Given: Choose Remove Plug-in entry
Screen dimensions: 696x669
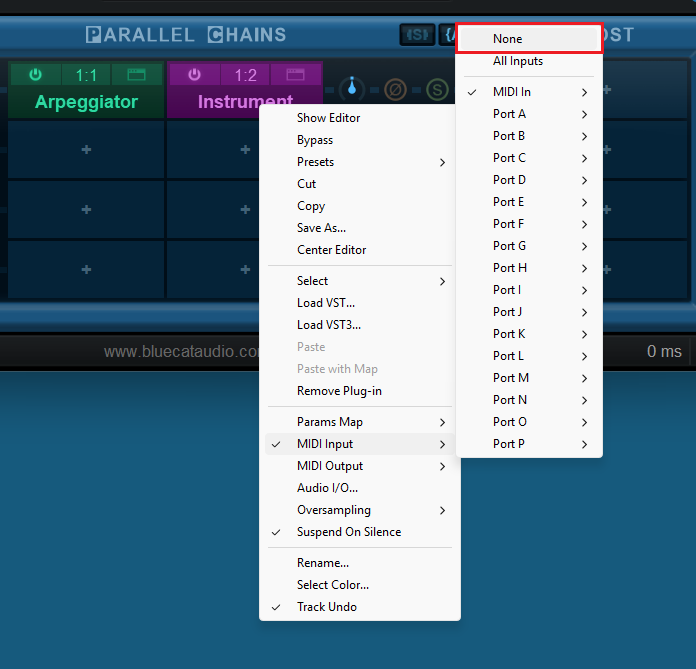Looking at the screenshot, I should click(360, 391).
